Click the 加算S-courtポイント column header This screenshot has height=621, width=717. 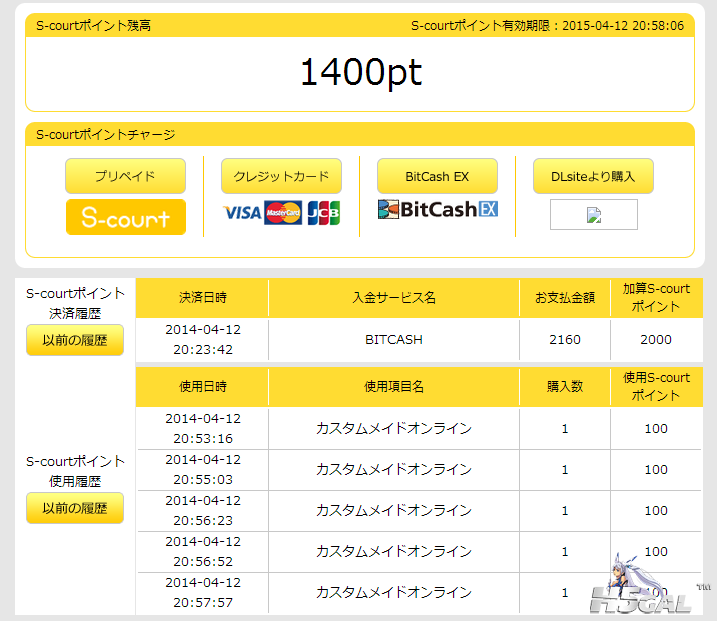656,297
